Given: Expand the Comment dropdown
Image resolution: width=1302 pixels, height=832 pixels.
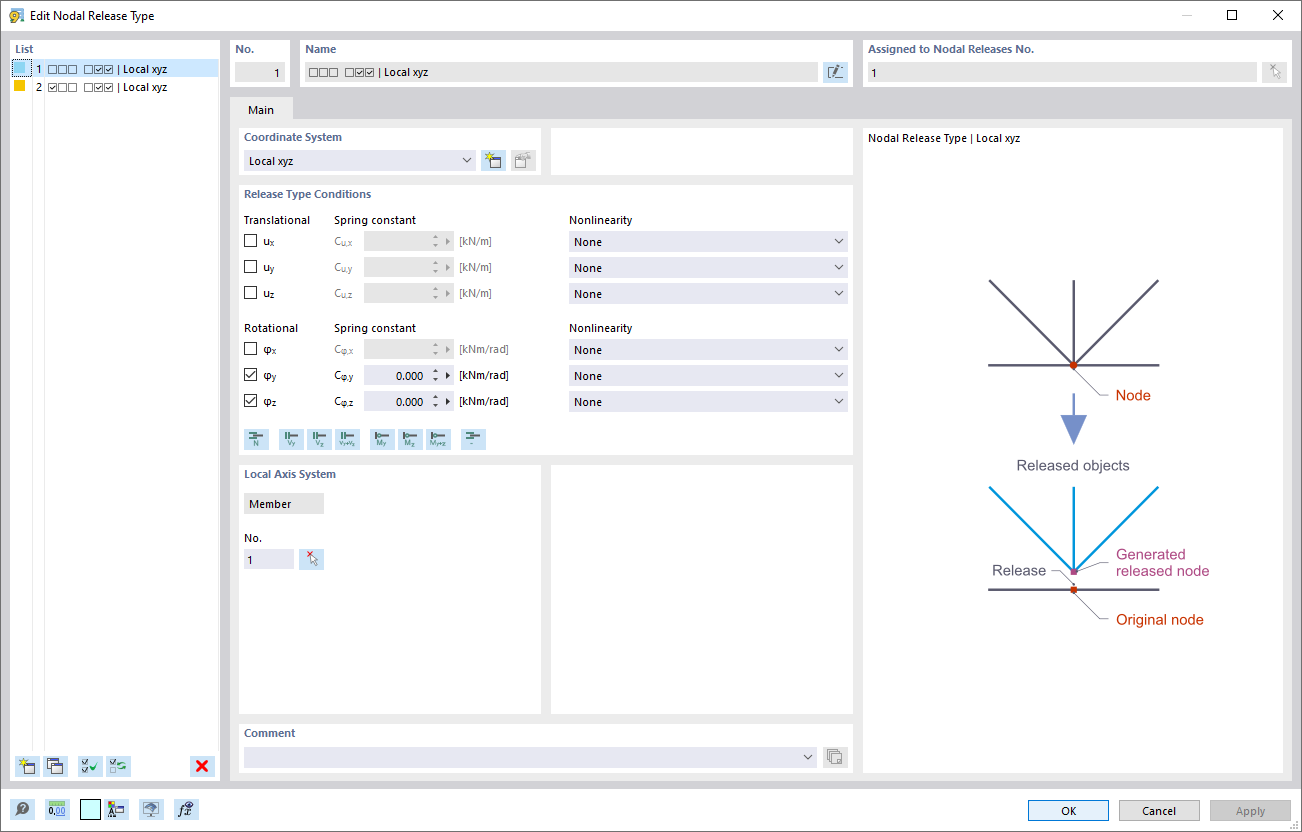Looking at the screenshot, I should tap(808, 757).
